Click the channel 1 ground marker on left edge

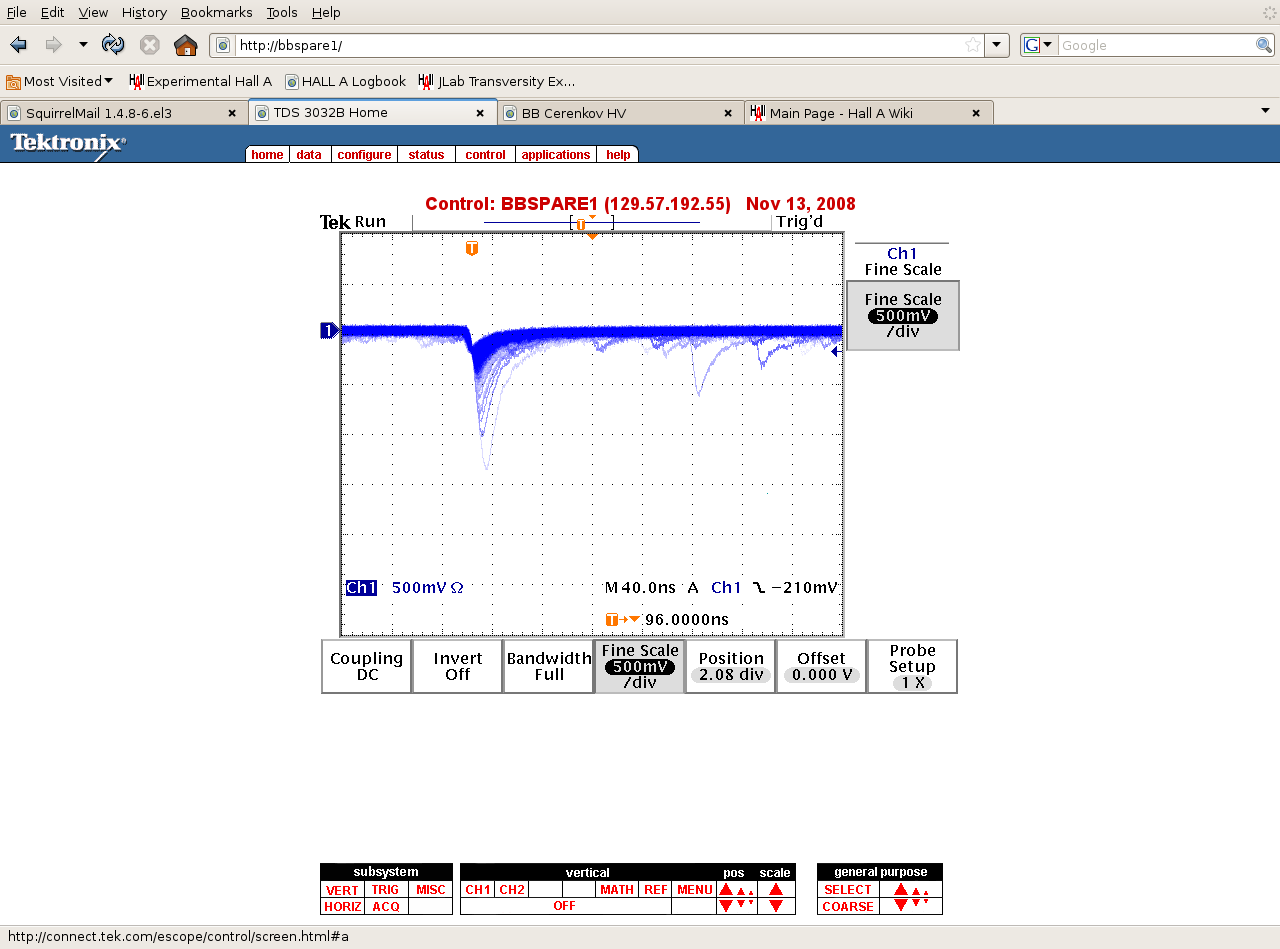point(329,330)
